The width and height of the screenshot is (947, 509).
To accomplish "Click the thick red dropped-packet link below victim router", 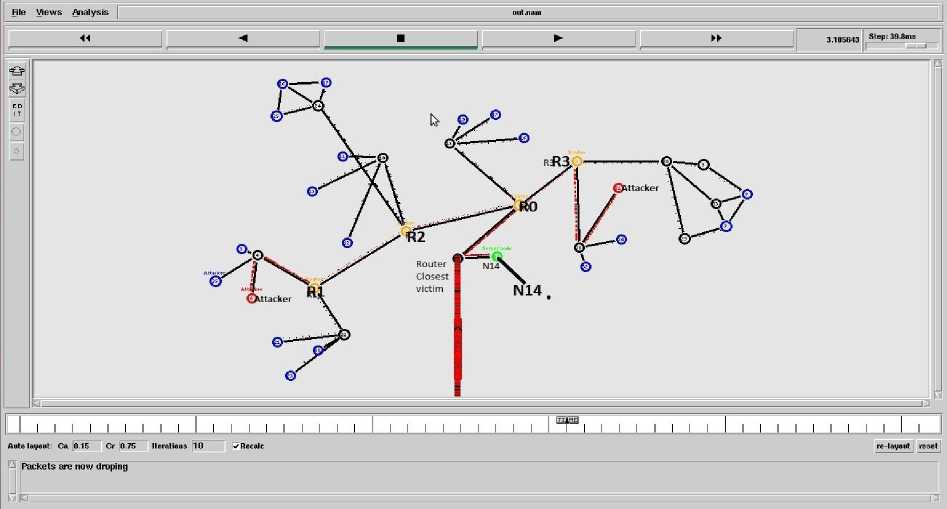I will [x=457, y=329].
